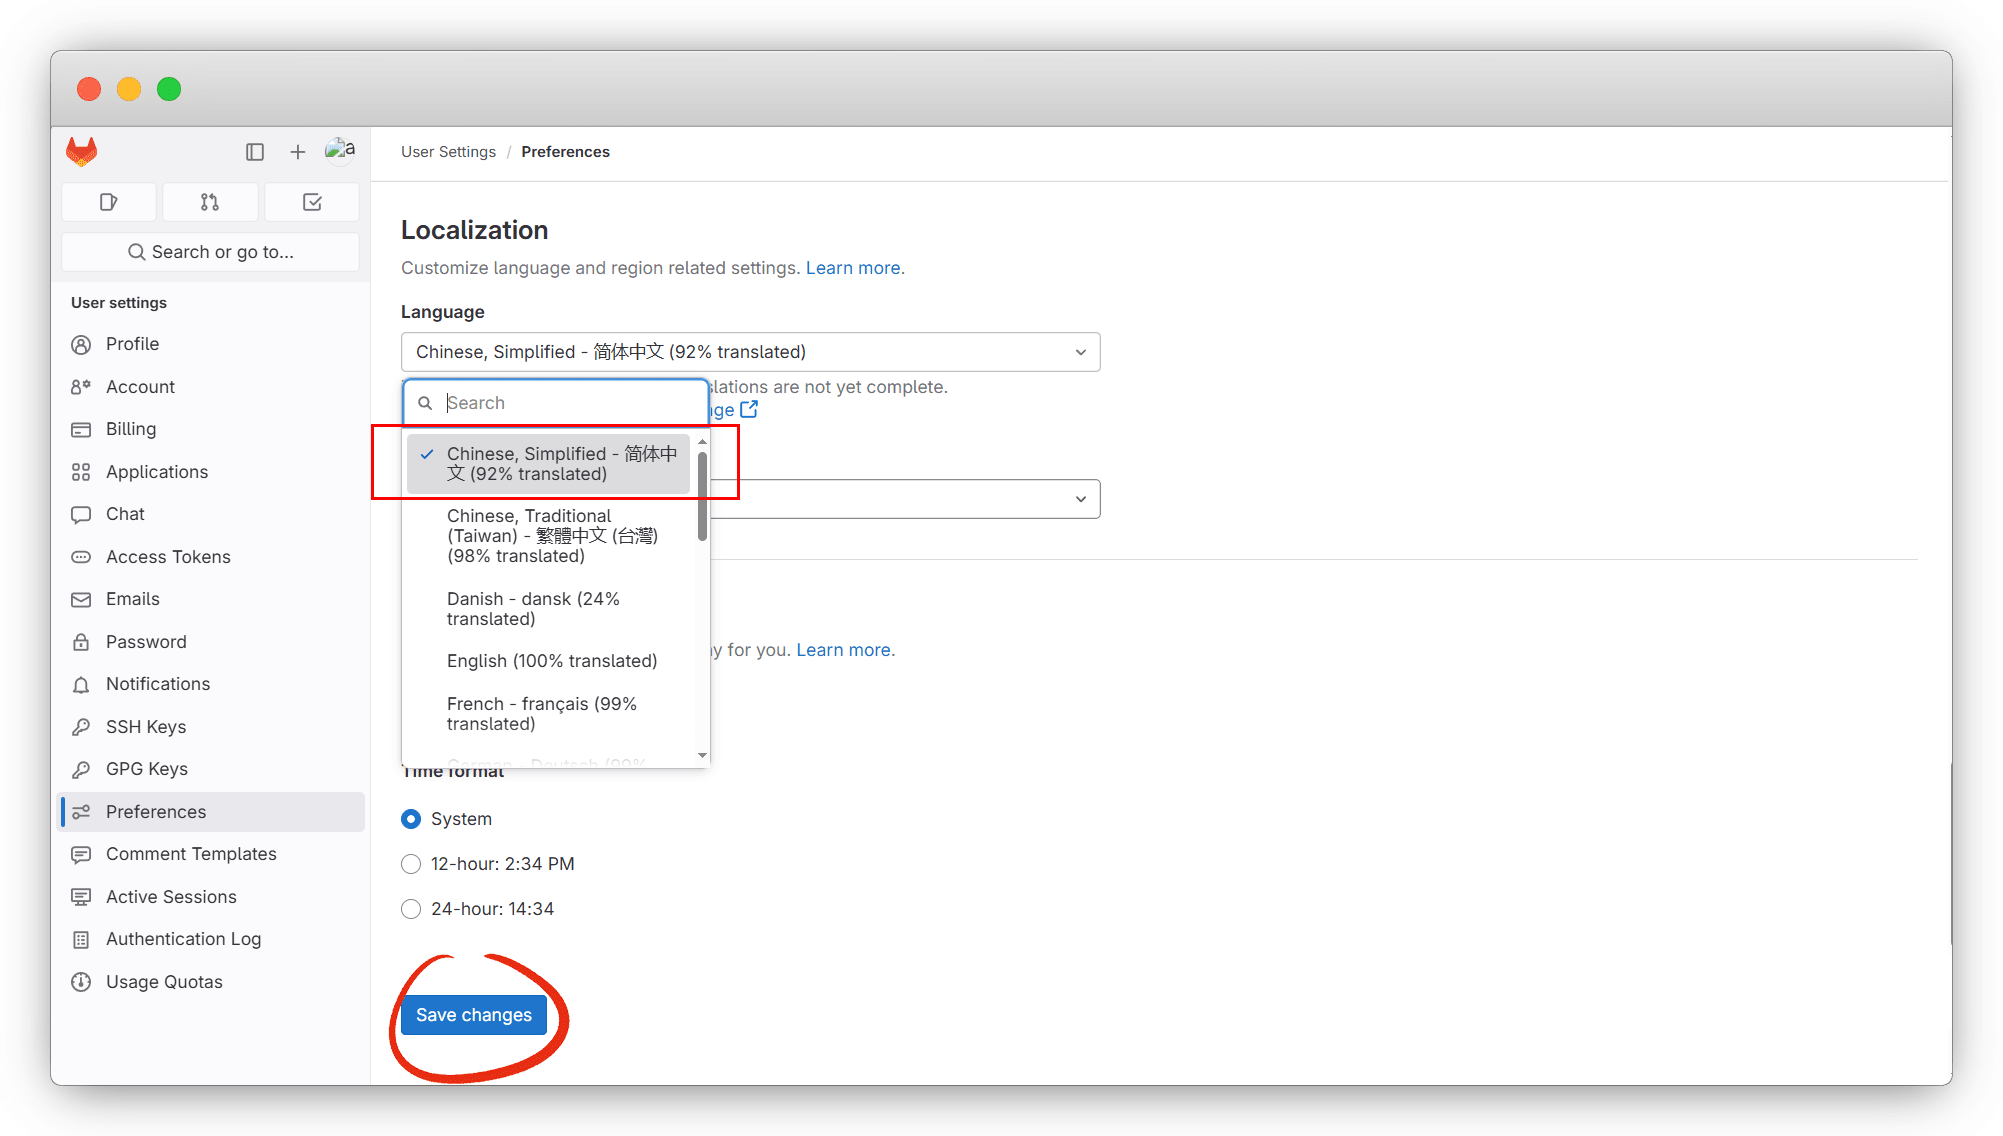Click external link icon beside language text
This screenshot has width=2003, height=1136.
pyautogui.click(x=749, y=409)
